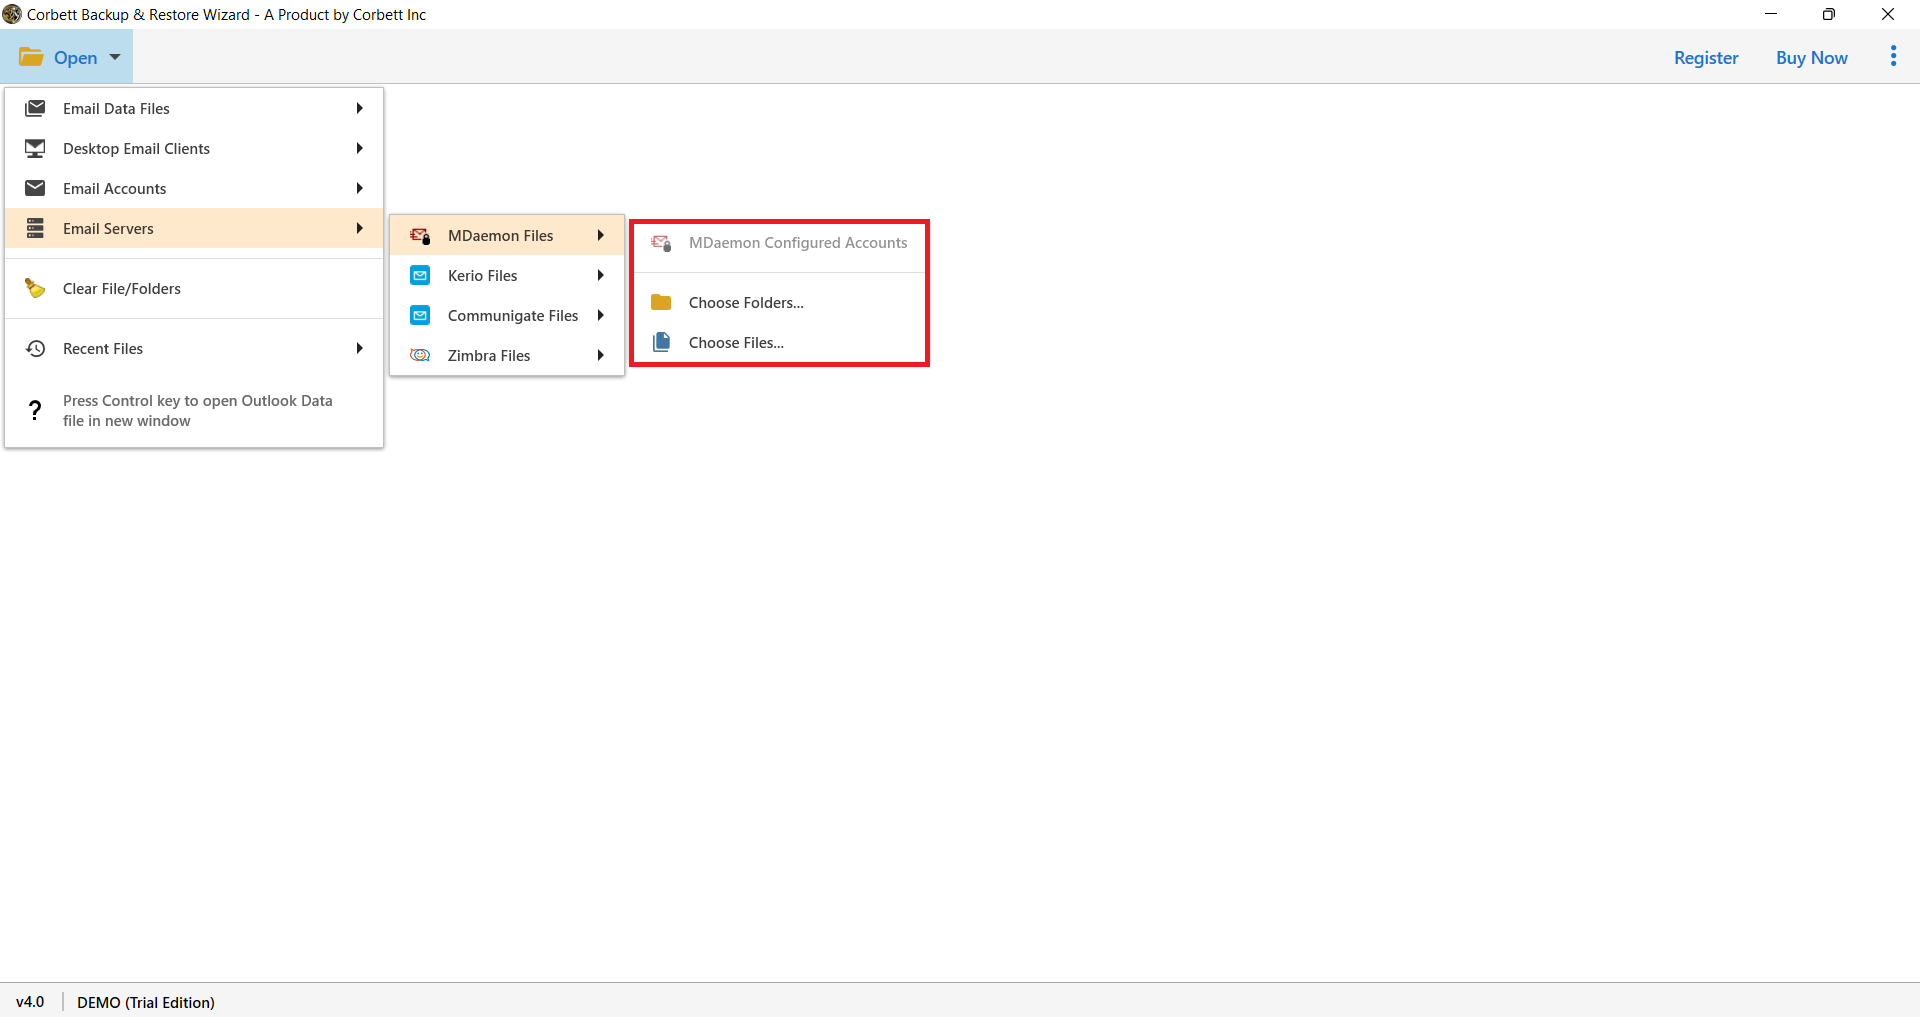Click the question mark help icon
This screenshot has width=1920, height=1017.
35,410
